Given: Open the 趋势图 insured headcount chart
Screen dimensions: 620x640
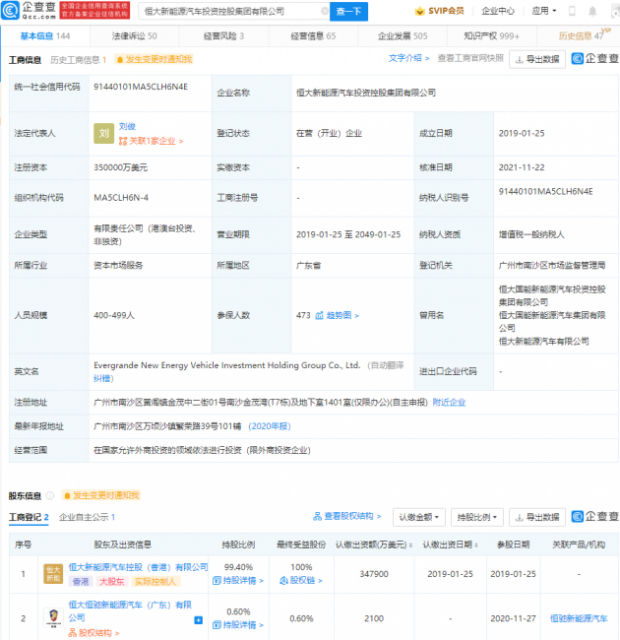Looking at the screenshot, I should click(340, 314).
